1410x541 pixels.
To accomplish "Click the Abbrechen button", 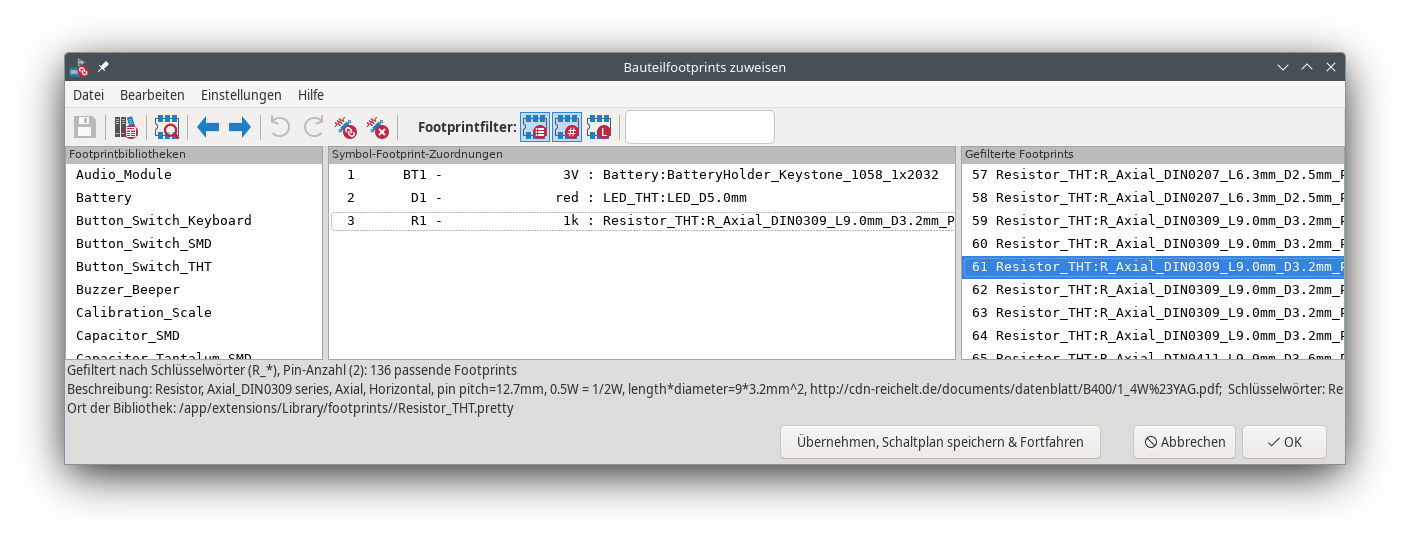I will point(1184,442).
